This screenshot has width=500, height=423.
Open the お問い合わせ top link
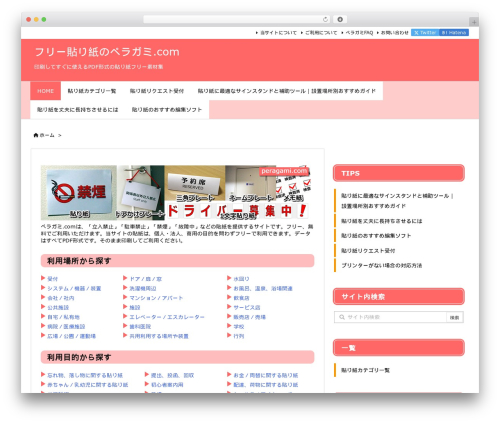[x=395, y=33]
